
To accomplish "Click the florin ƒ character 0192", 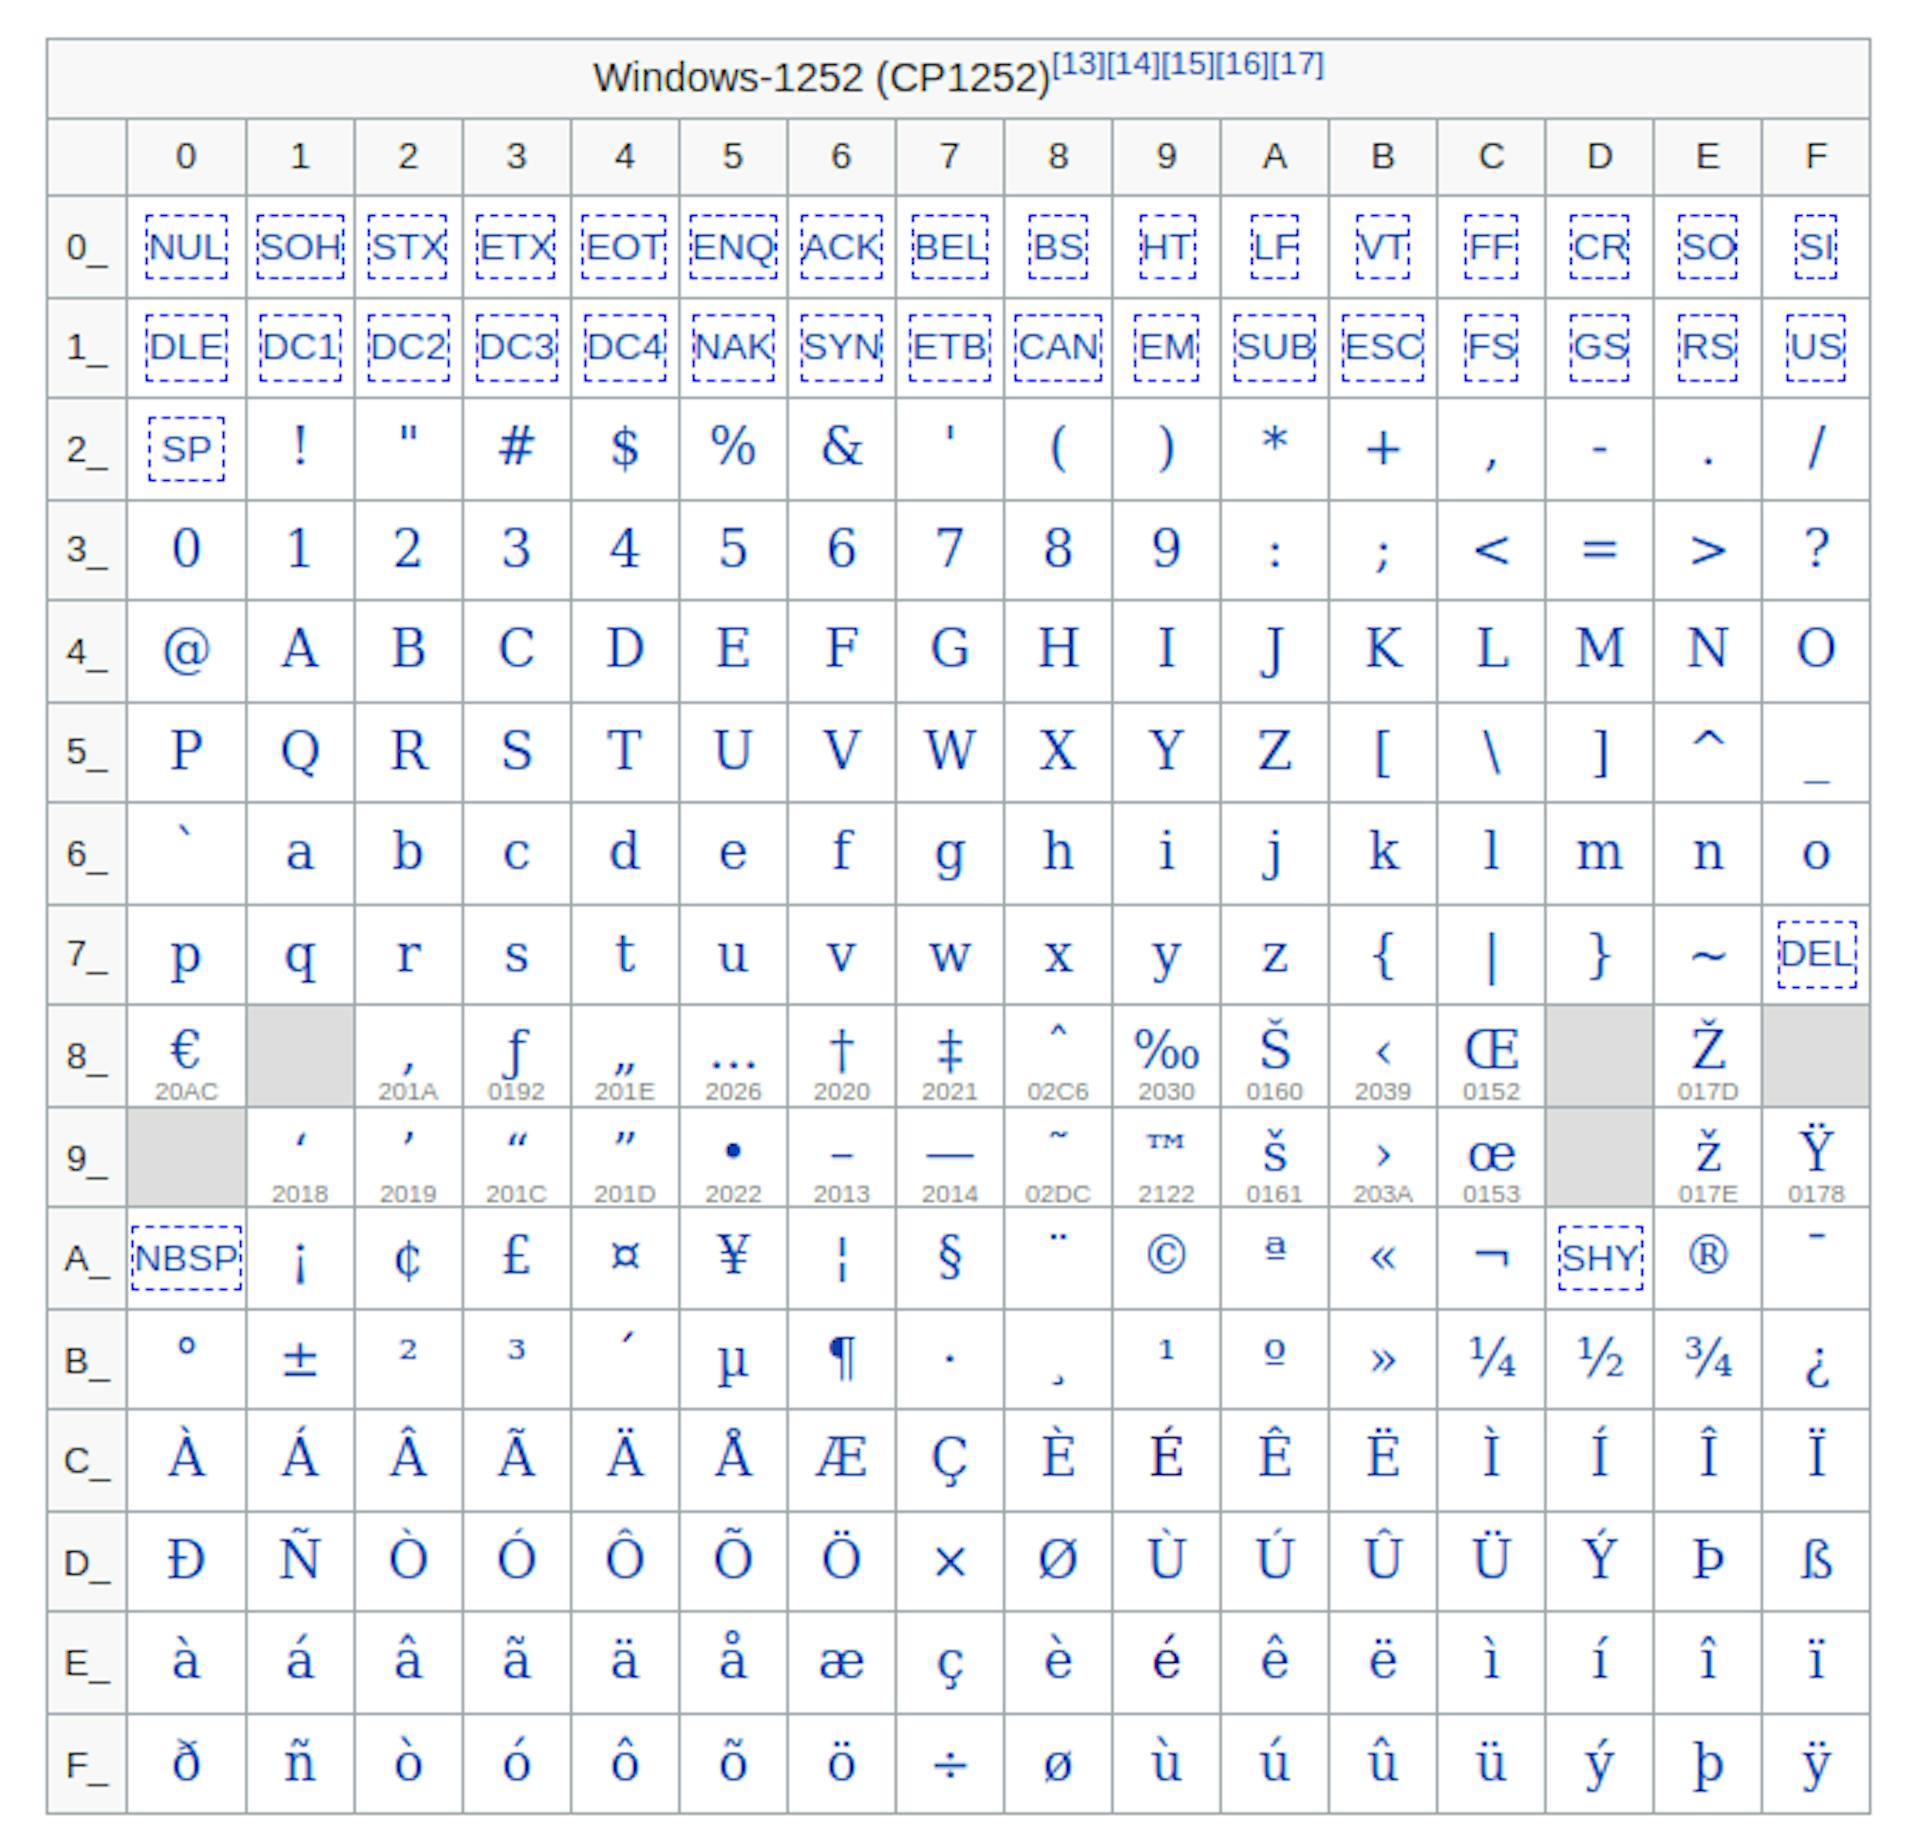I will pos(516,1052).
